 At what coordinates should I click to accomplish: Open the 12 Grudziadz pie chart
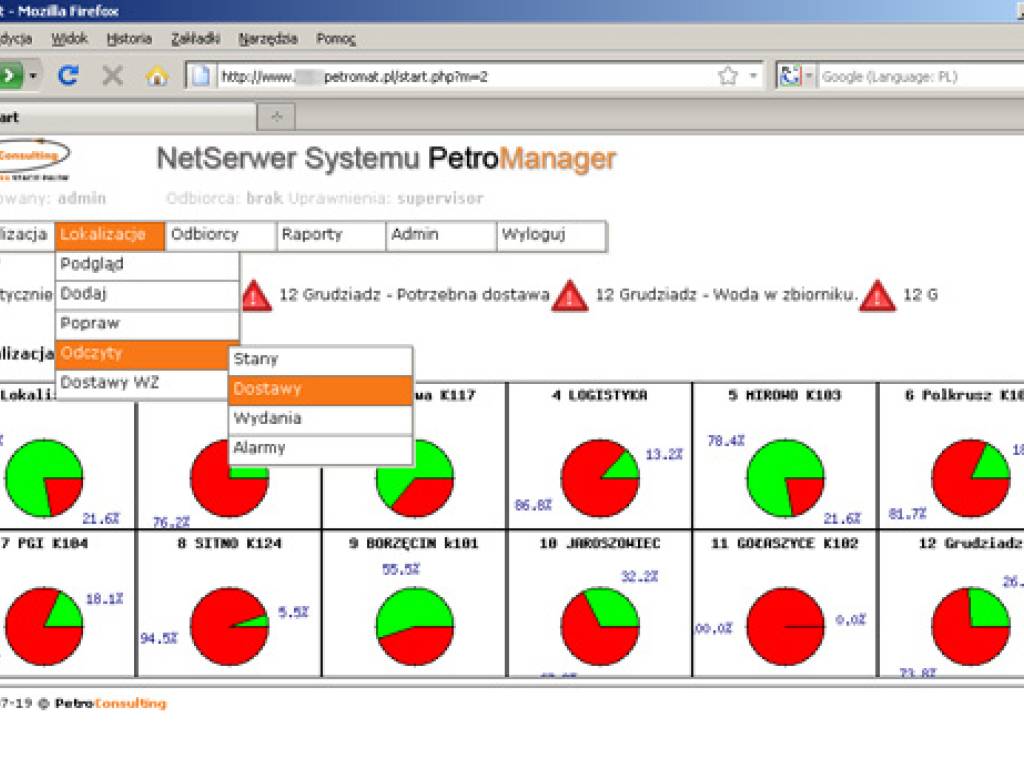[970, 627]
